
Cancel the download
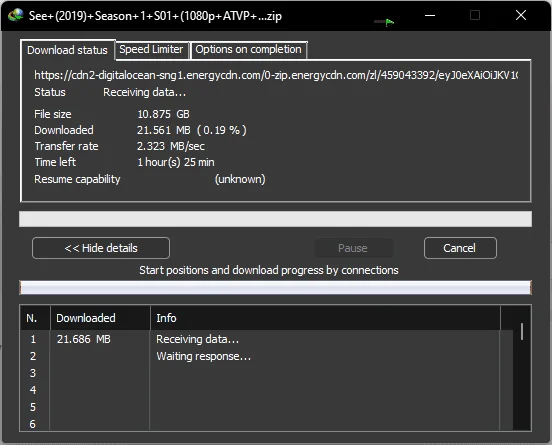(460, 248)
